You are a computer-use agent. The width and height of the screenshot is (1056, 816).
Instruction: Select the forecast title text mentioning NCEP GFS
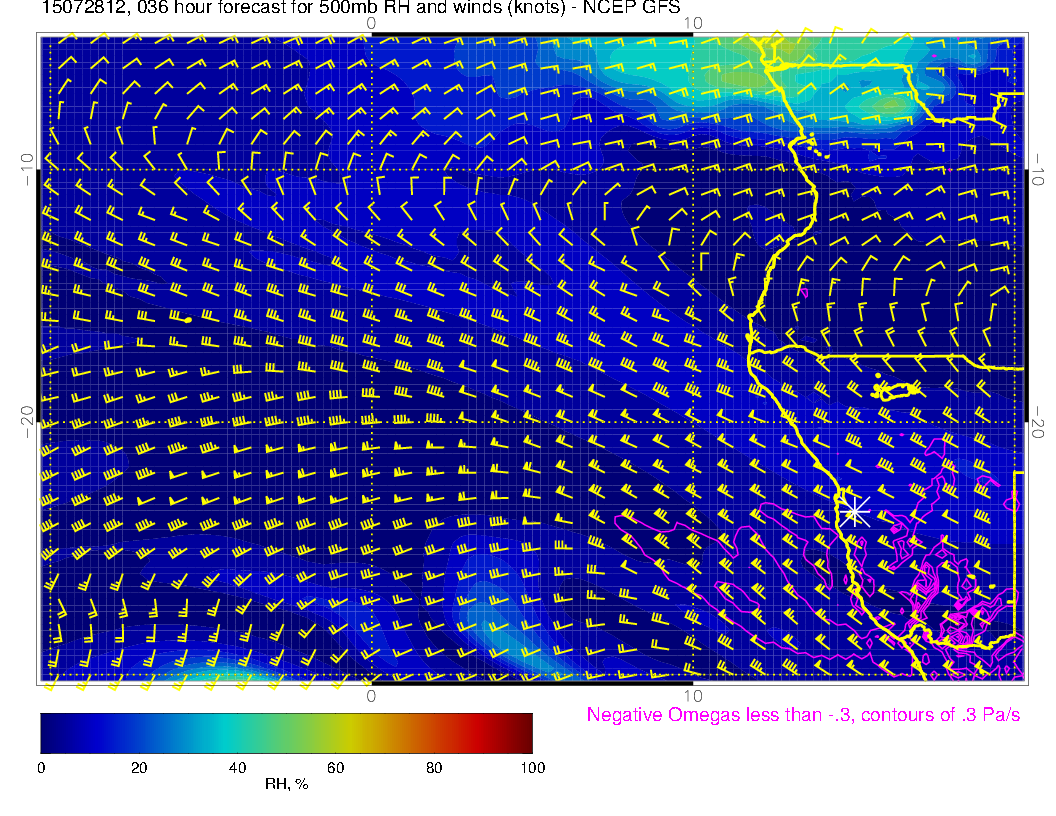click(x=361, y=8)
